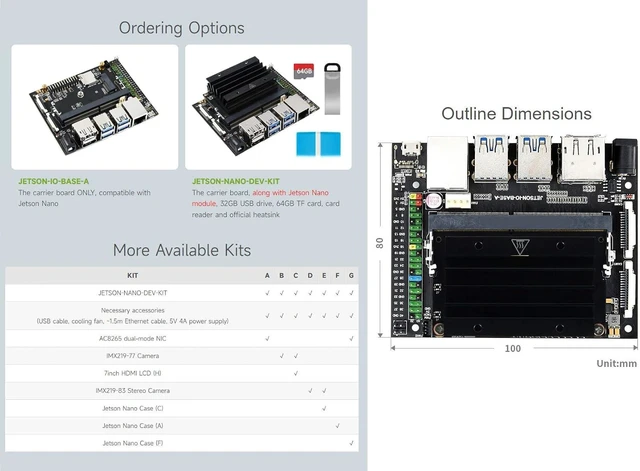Screen dimensions: 640x471
Task: Click the '7inch HDMI LCD (H)' row label
Action: pos(133,373)
